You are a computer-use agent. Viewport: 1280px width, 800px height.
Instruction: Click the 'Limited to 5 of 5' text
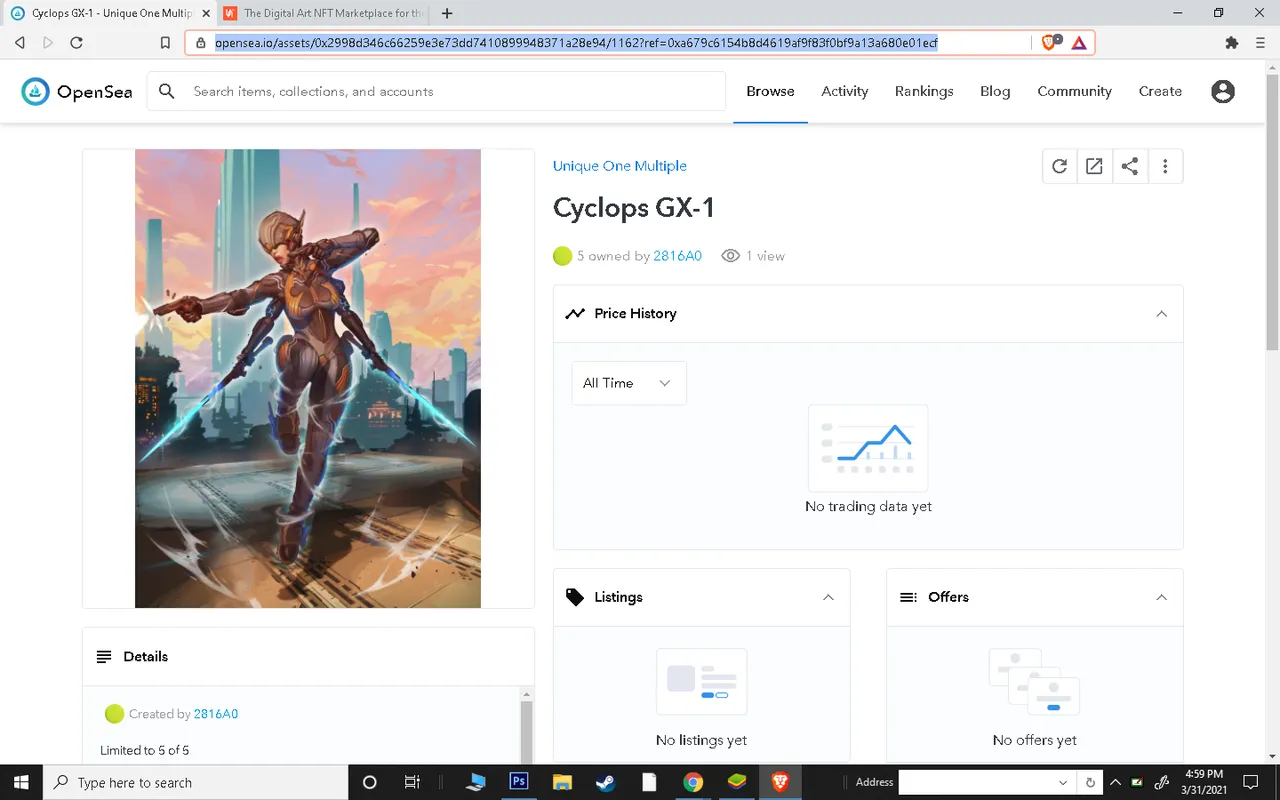coord(145,750)
